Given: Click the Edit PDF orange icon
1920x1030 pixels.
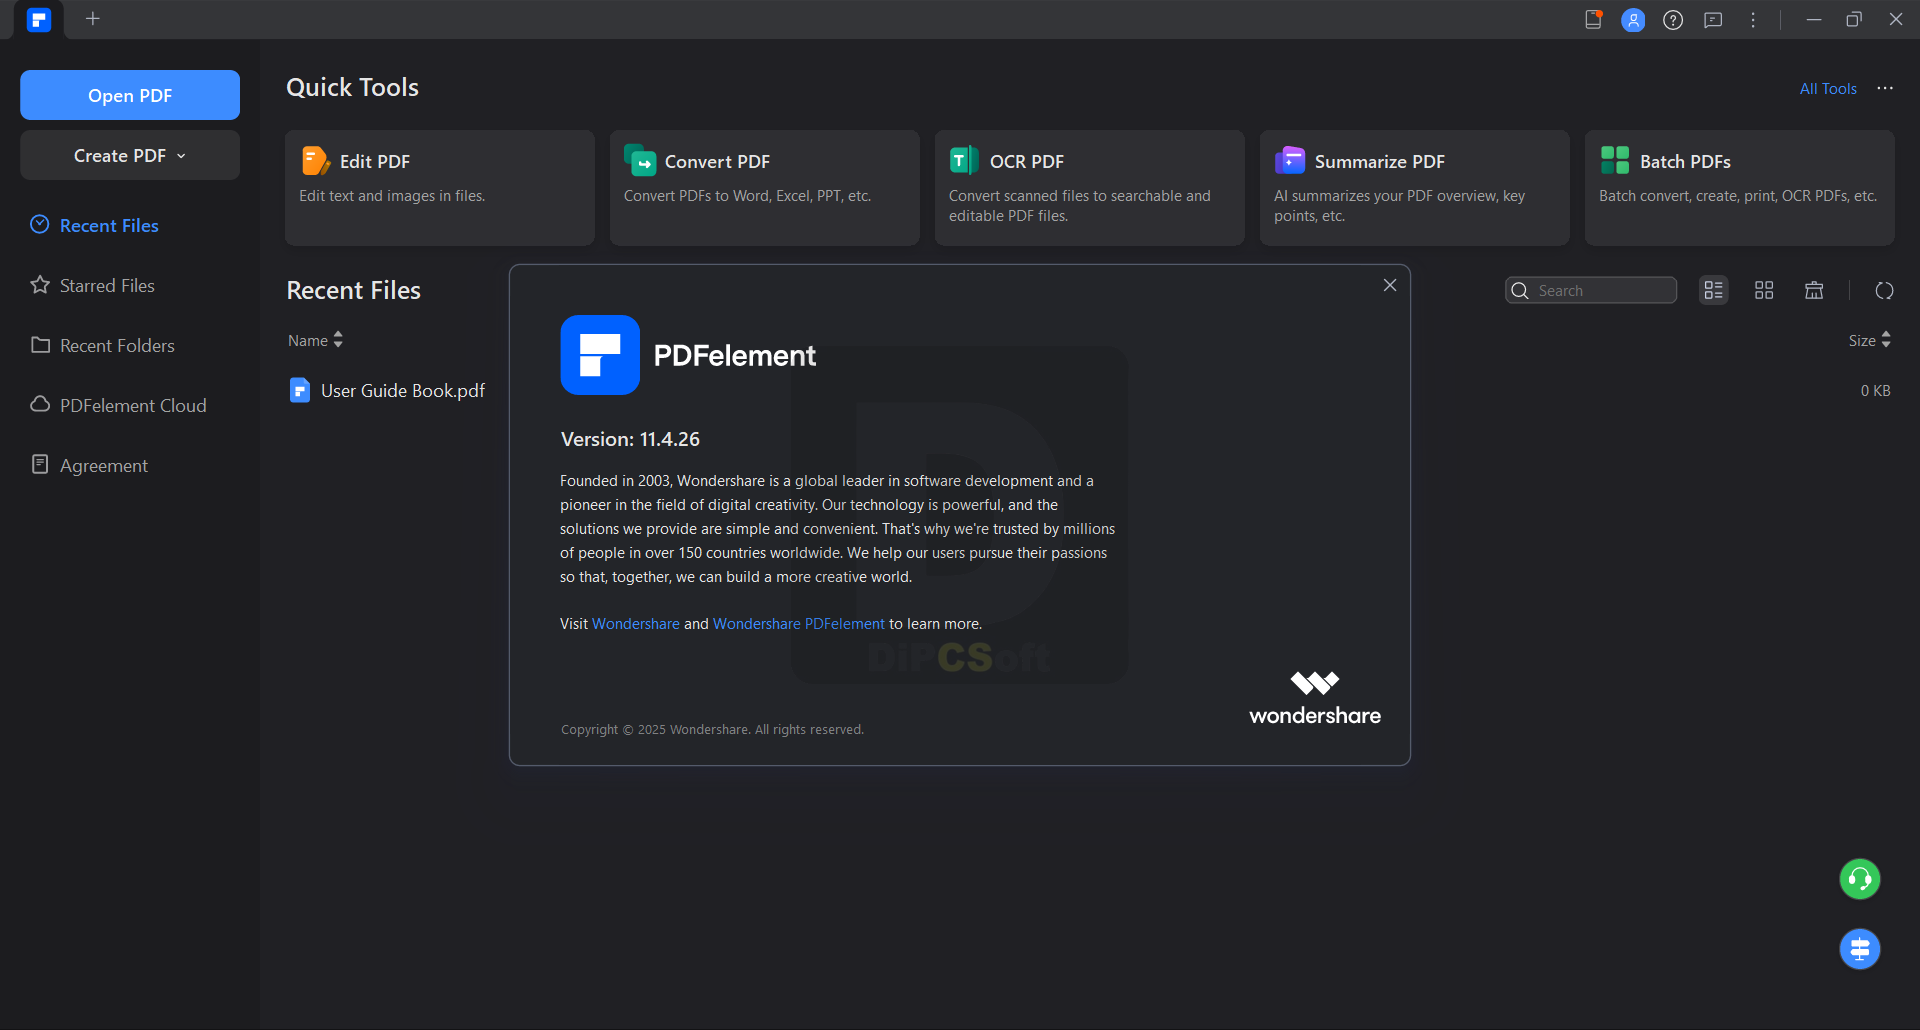Looking at the screenshot, I should tap(315, 160).
